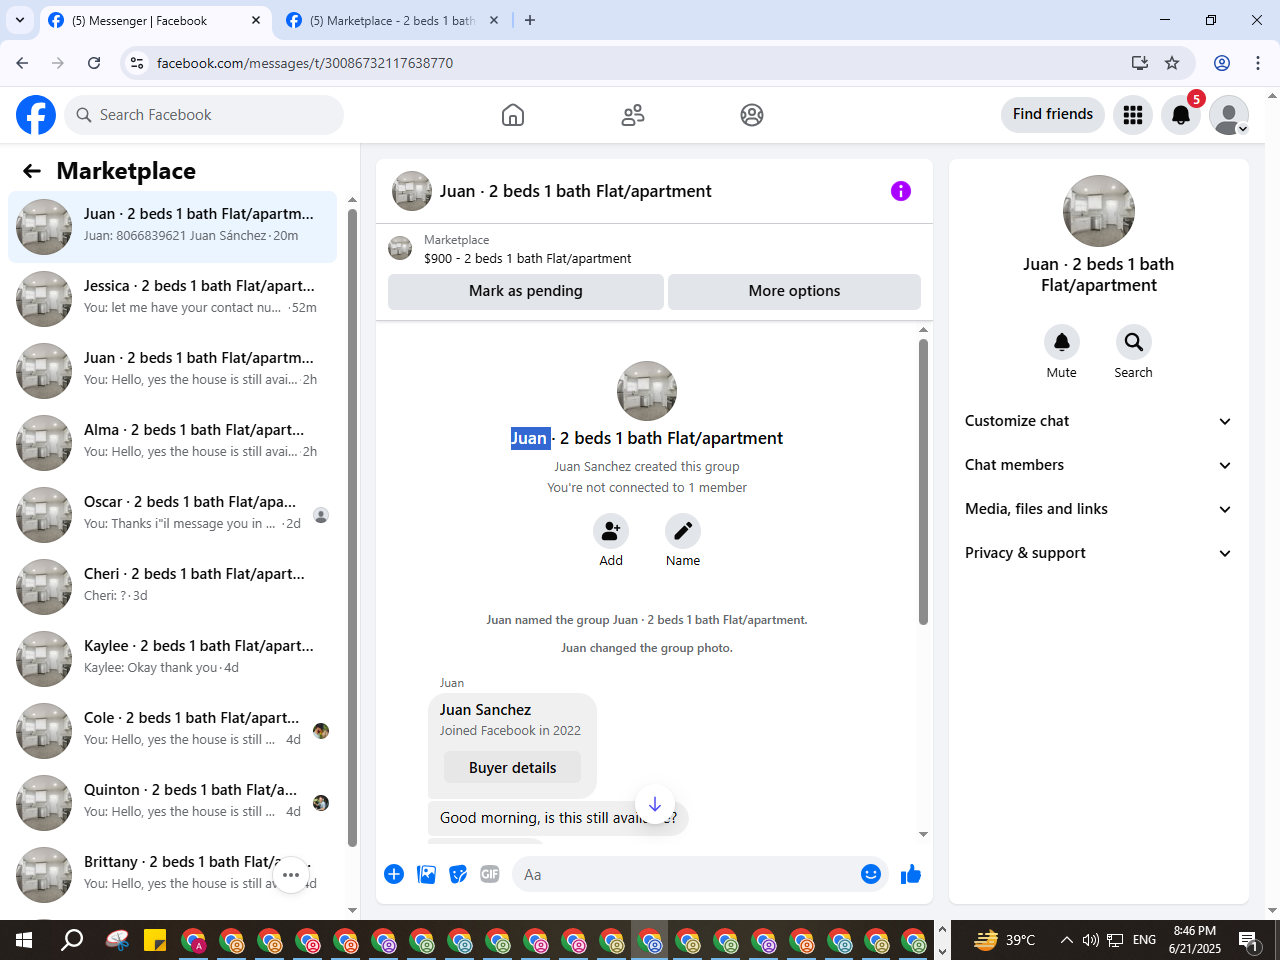Viewport: 1280px width, 960px height.
Task: Bookmark this page with star icon
Action: pyautogui.click(x=1172, y=63)
